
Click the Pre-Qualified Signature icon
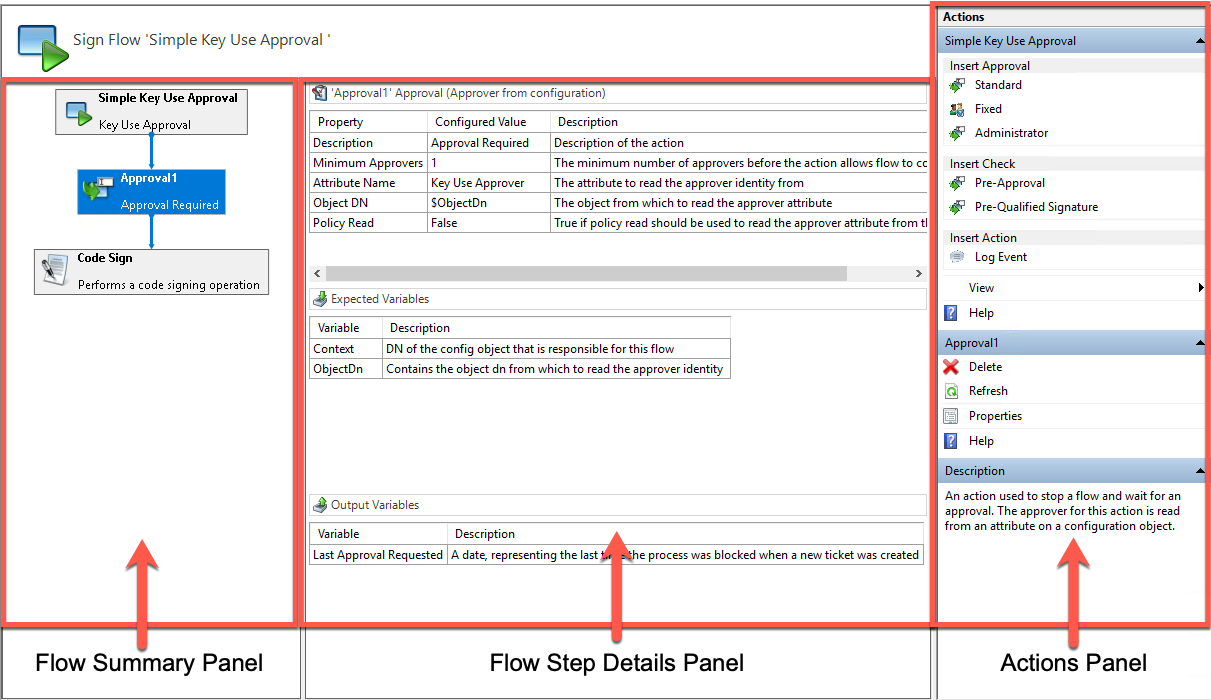point(957,207)
